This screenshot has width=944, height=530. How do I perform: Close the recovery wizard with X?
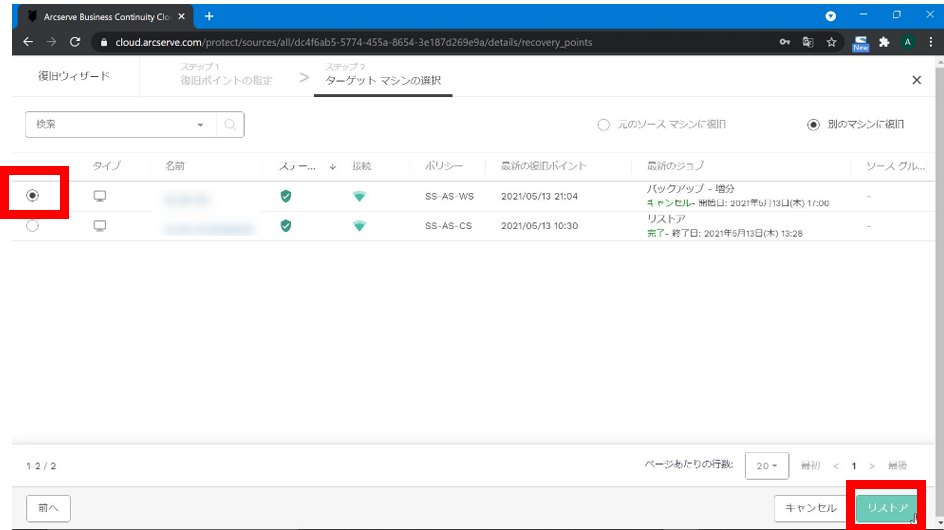click(x=917, y=80)
